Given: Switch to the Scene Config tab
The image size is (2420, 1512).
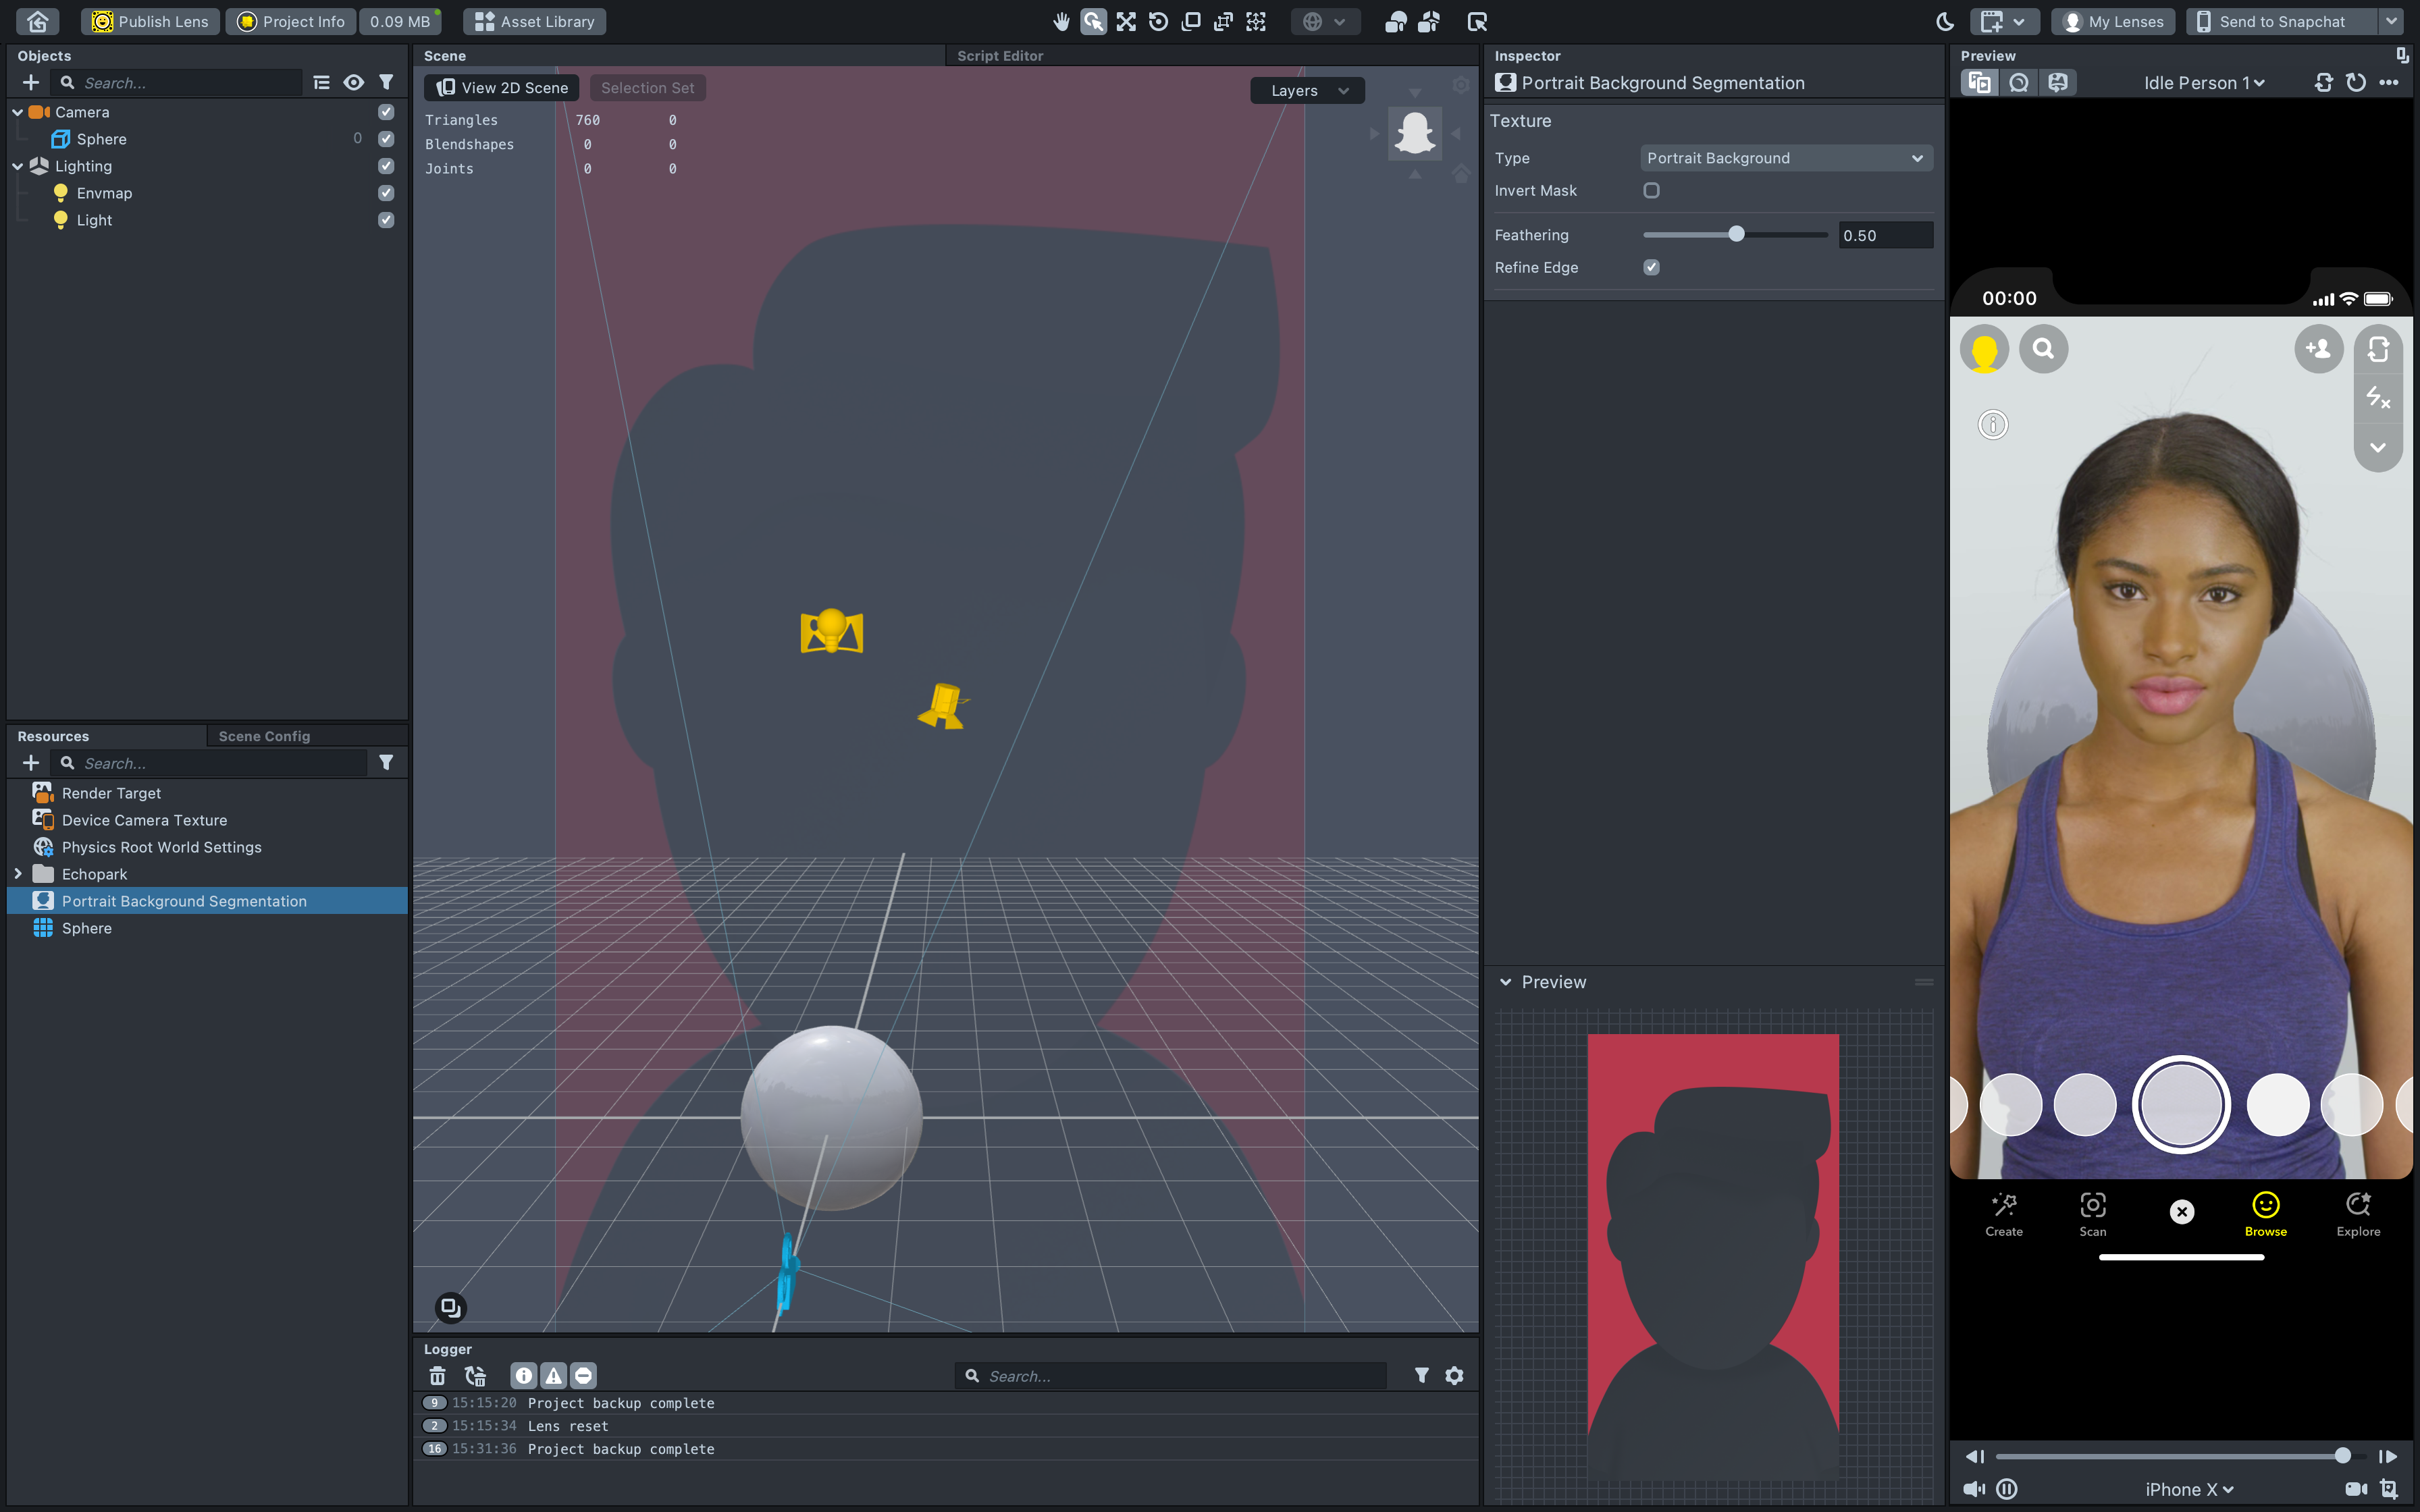Looking at the screenshot, I should pyautogui.click(x=264, y=736).
